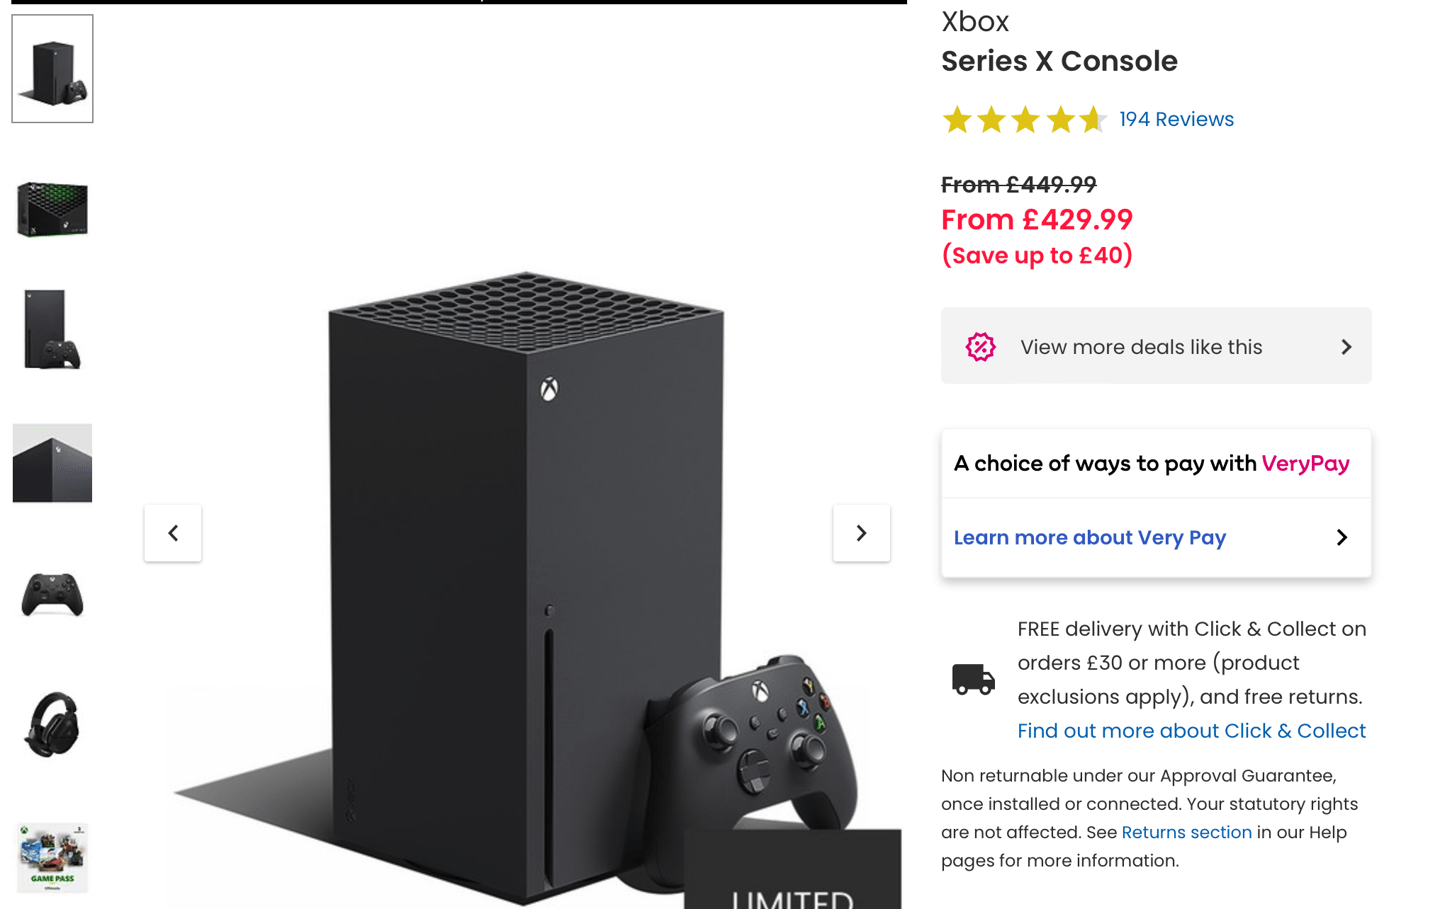Open the Game Pass bundle thumbnail
The width and height of the screenshot is (1440, 909).
click(x=52, y=857)
